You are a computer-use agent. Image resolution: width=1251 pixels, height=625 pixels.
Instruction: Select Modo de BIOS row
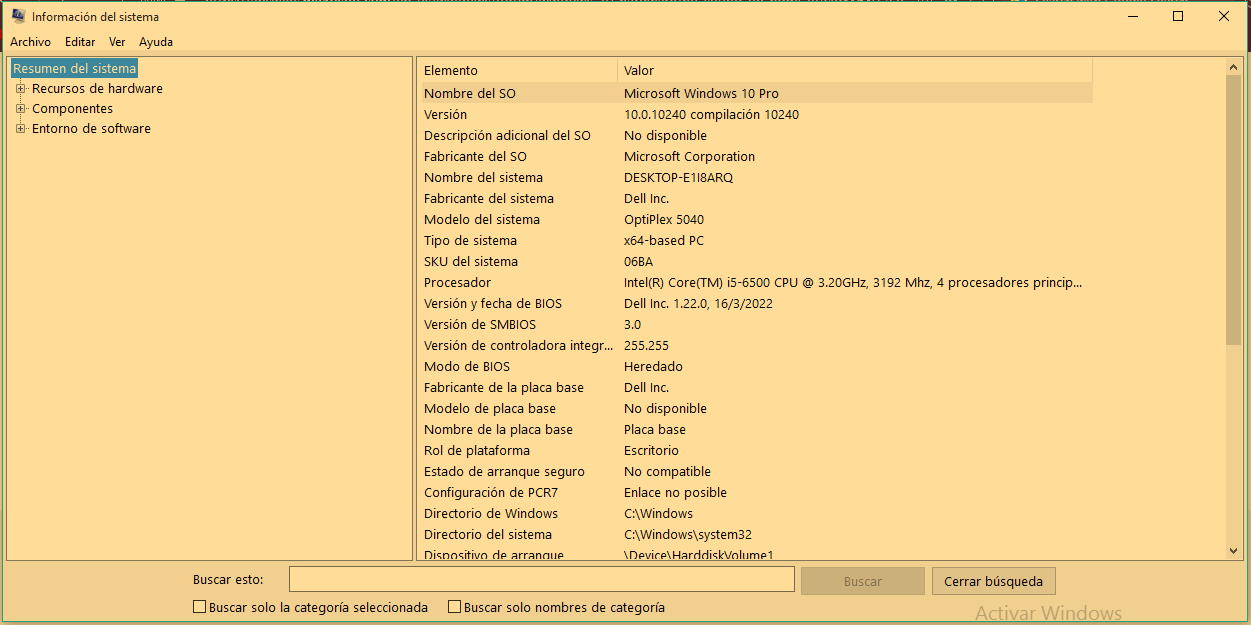pyautogui.click(x=755, y=366)
